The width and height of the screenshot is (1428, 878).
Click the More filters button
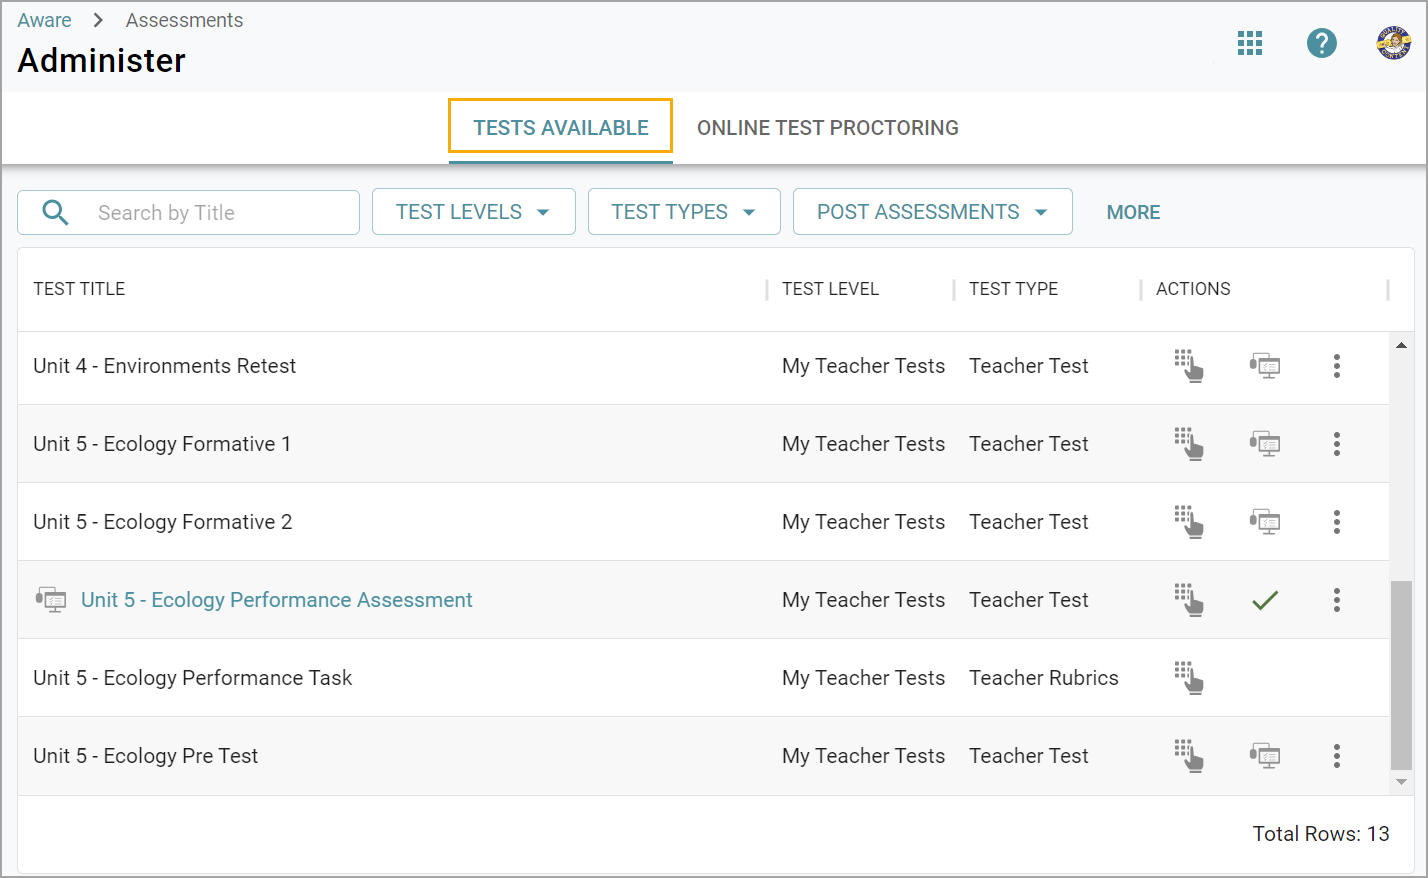[x=1133, y=212]
